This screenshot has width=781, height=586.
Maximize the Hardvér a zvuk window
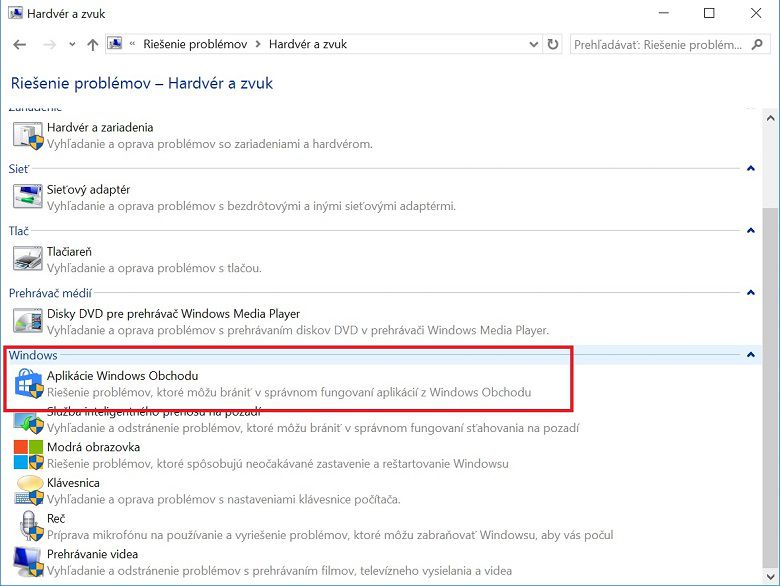[x=709, y=13]
